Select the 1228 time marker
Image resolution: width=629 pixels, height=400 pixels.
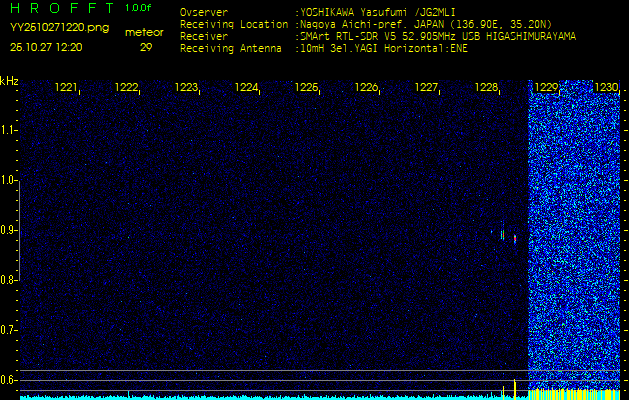487,88
